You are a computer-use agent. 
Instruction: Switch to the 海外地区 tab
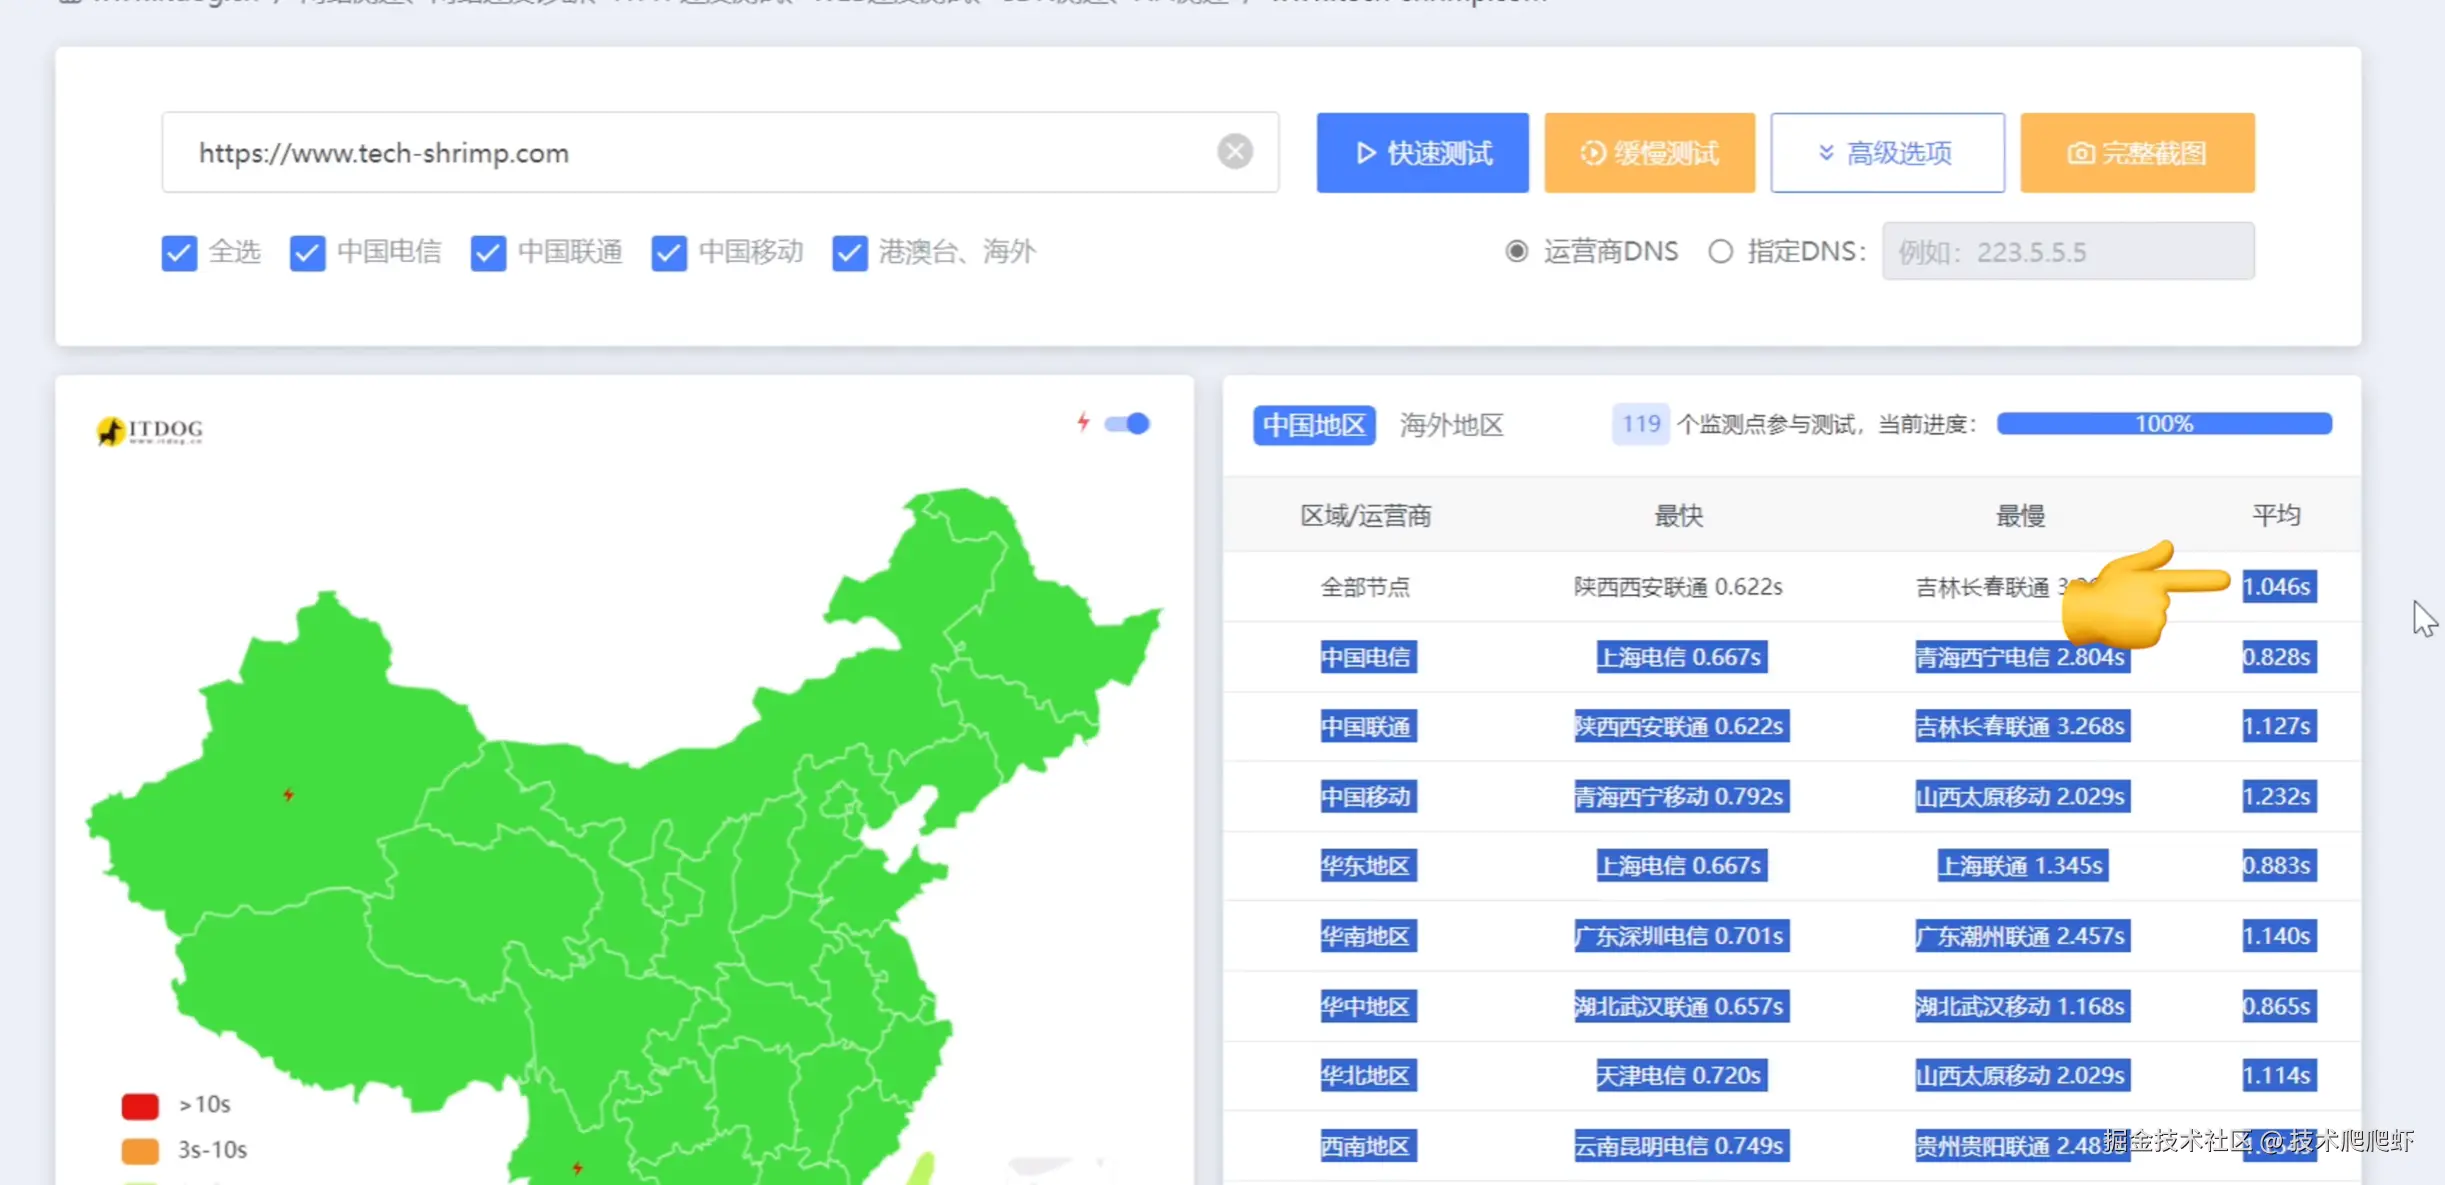pos(1451,425)
